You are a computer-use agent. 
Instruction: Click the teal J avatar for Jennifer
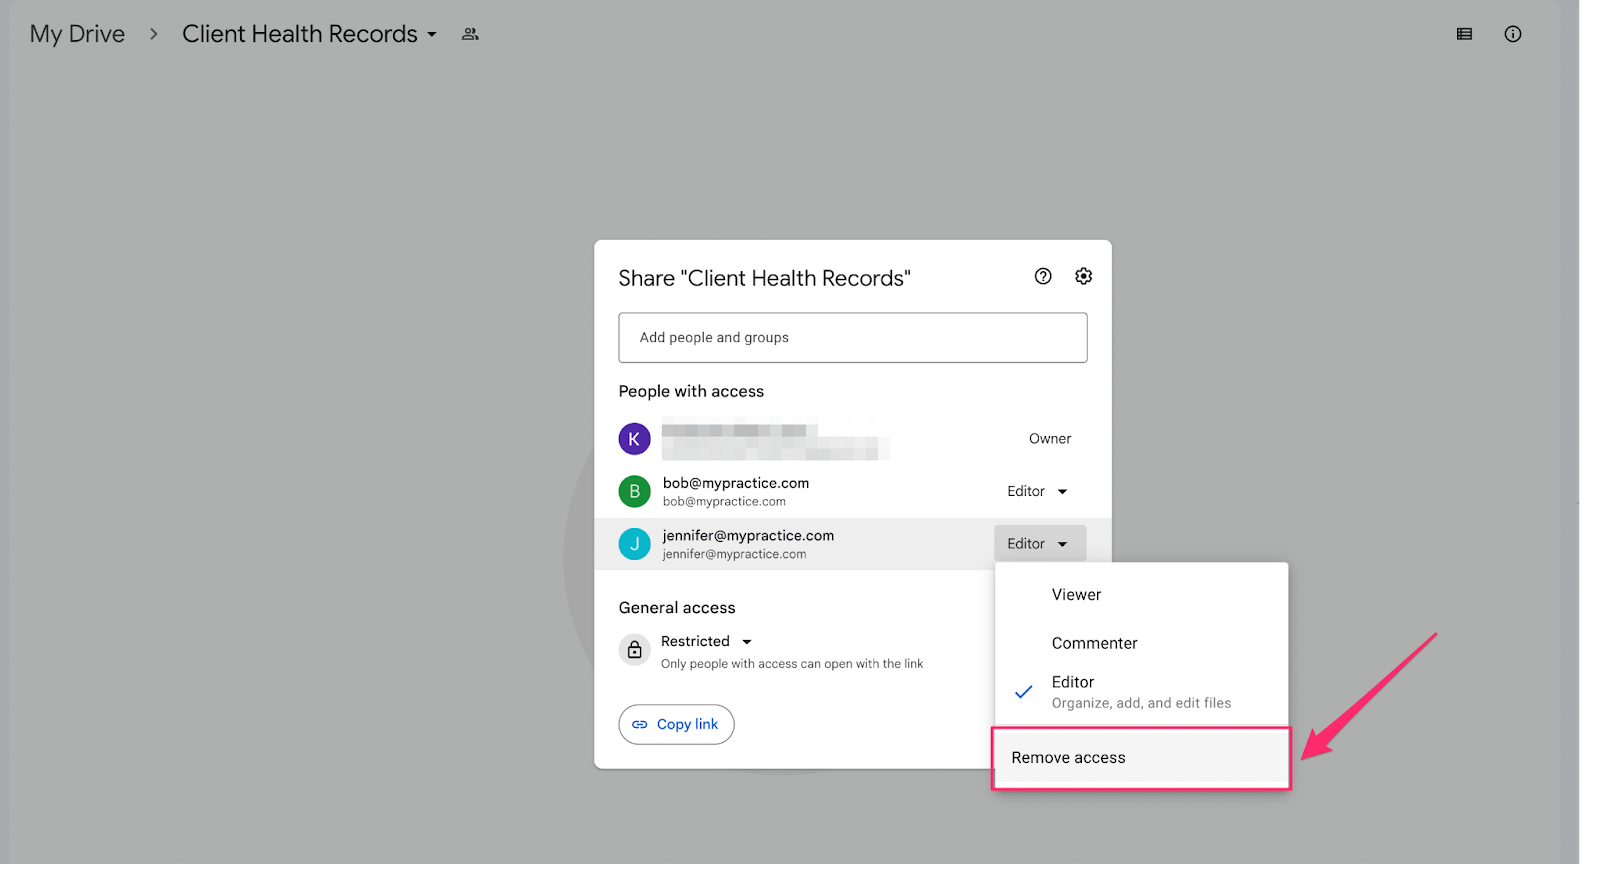634,544
